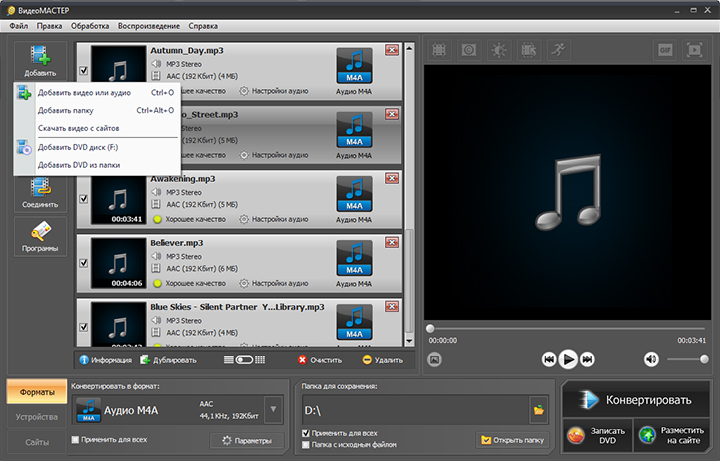Screen dimensions: 720x461
Task: Open Настройки аудио for Awakening.mp3
Action: 274,219
